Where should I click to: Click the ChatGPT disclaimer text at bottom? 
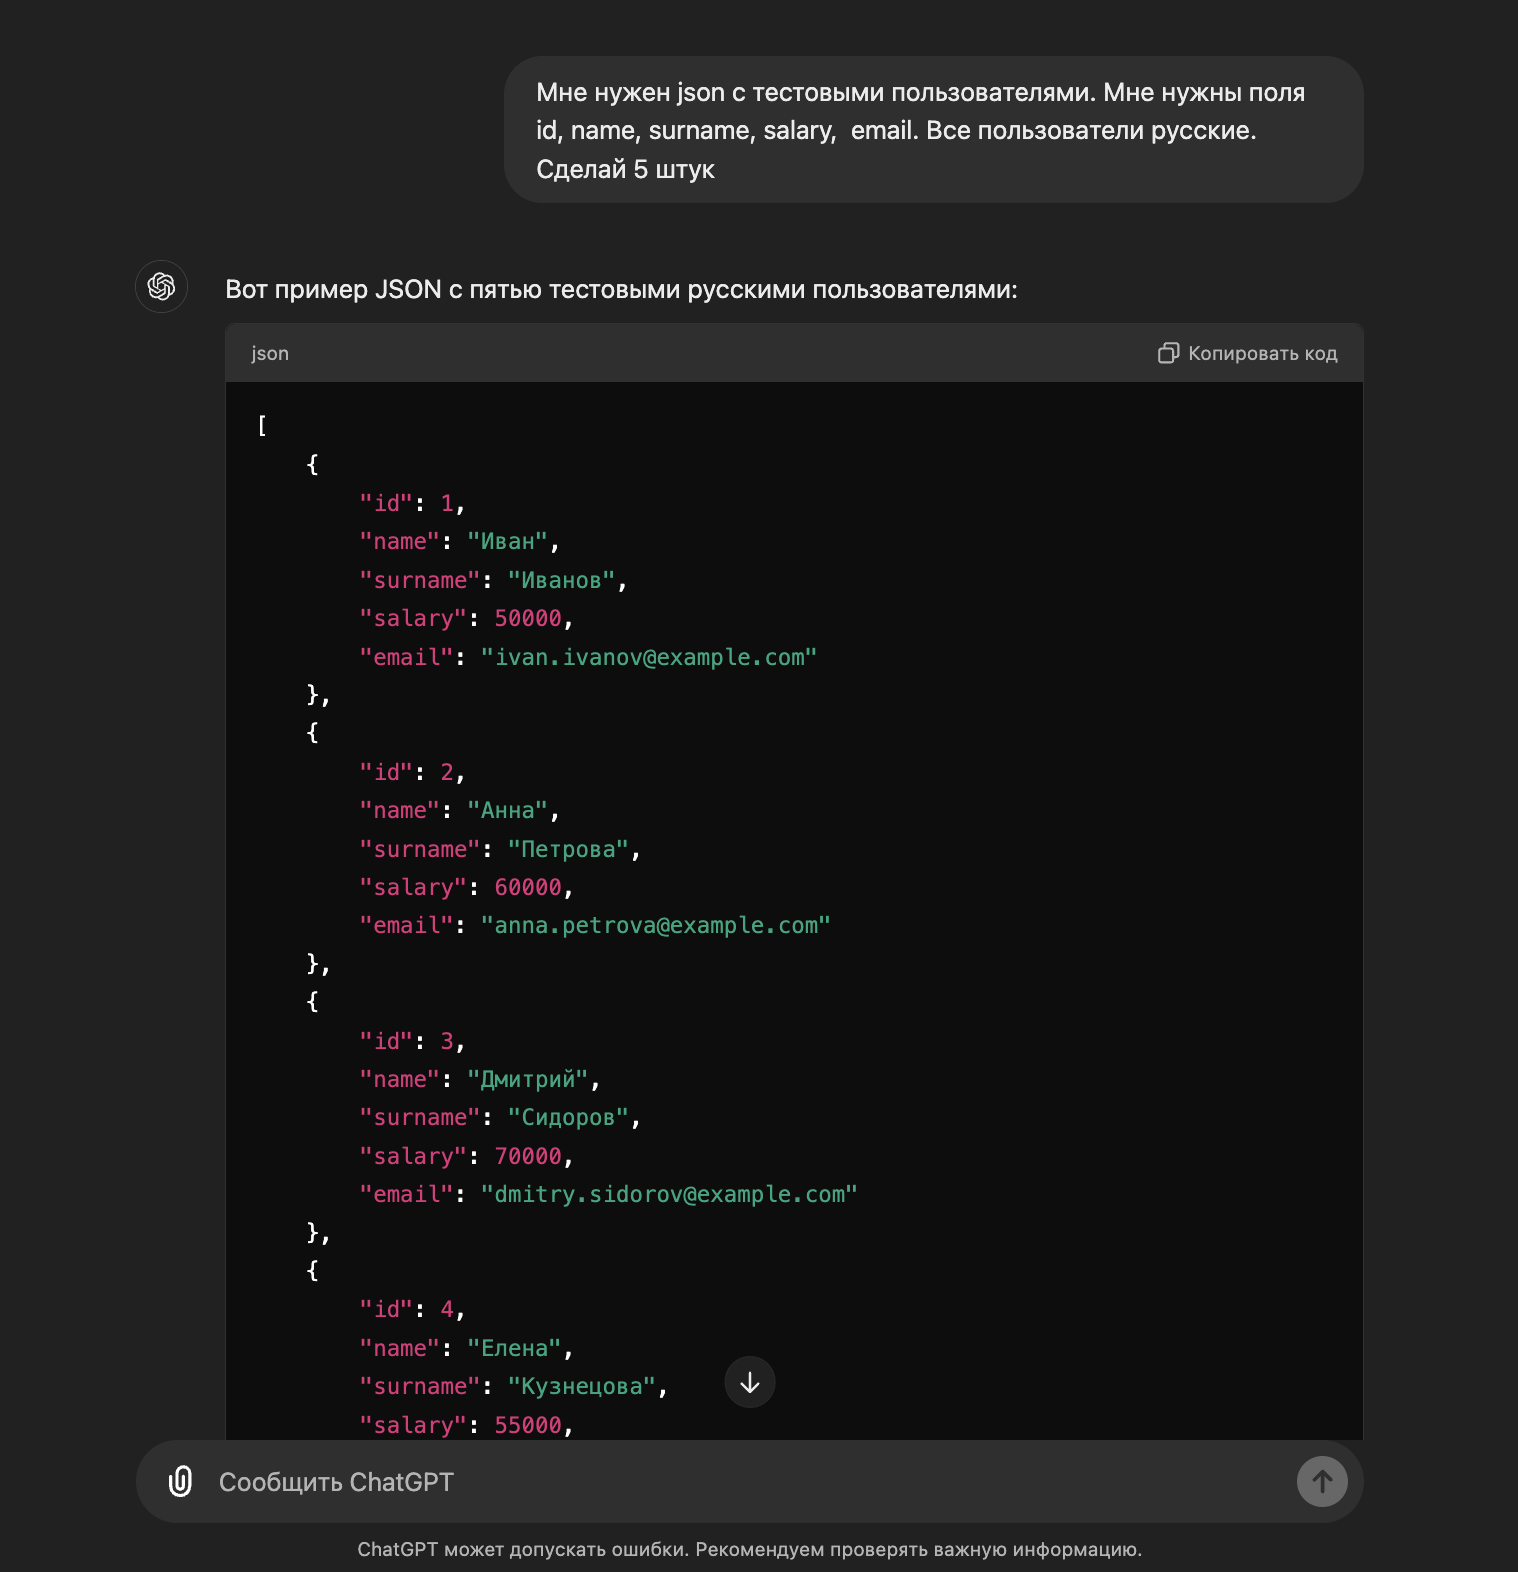coord(749,1549)
